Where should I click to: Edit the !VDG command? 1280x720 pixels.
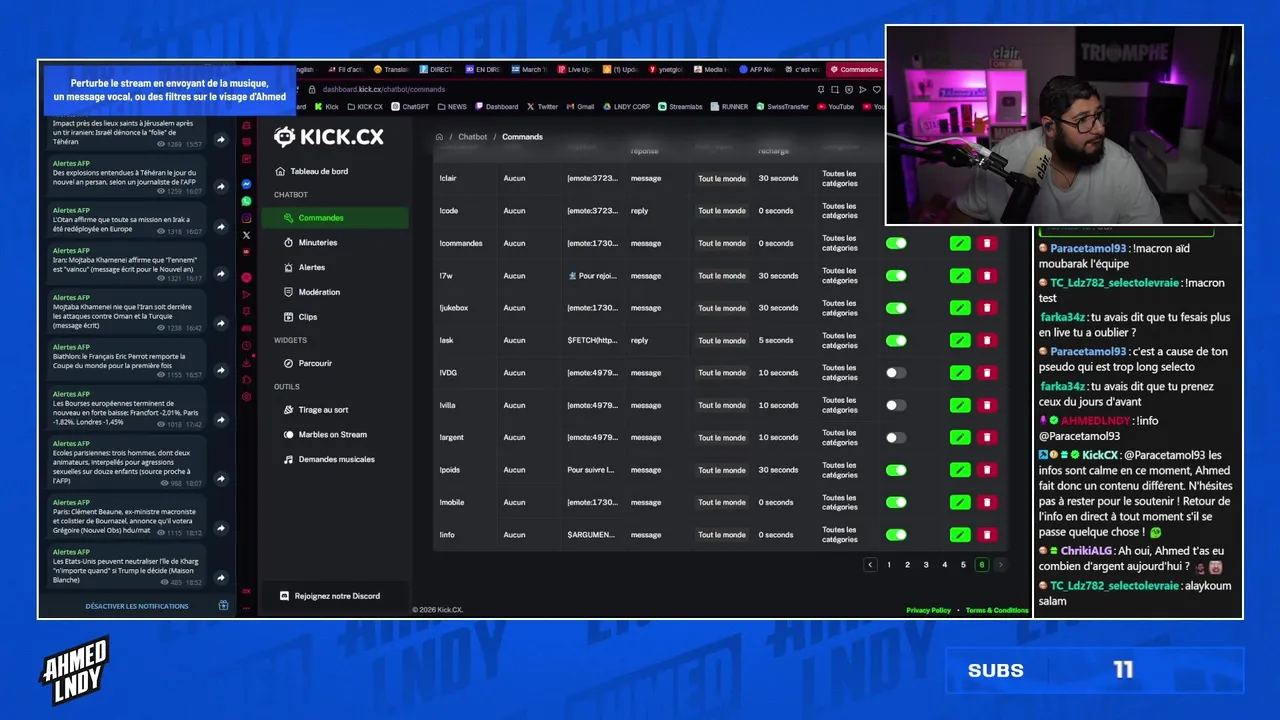click(x=960, y=373)
